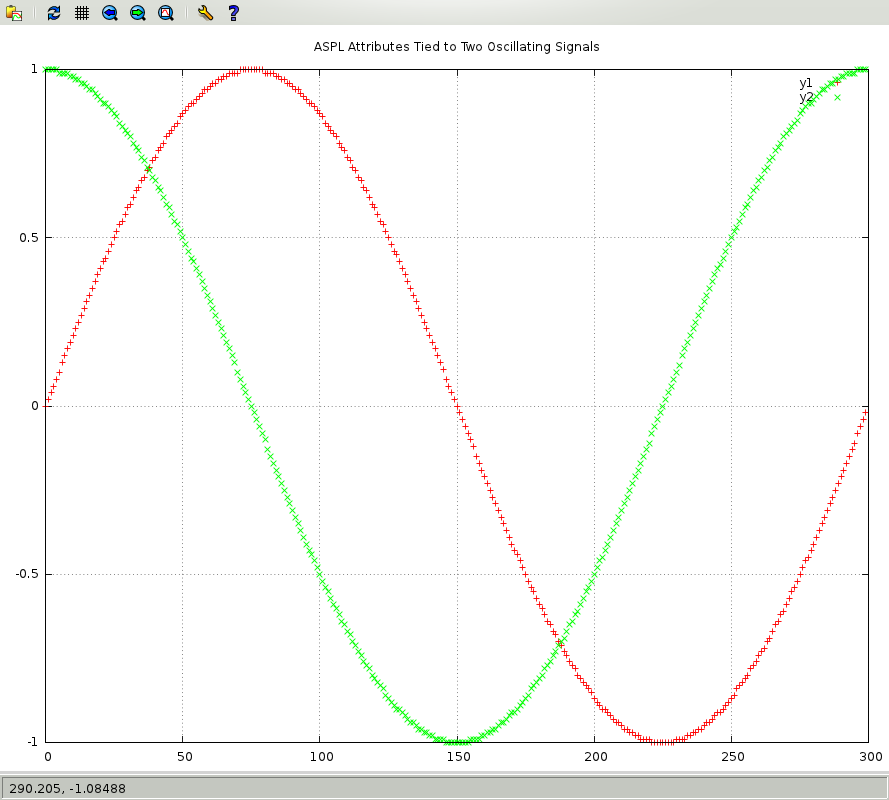Click the peak of the red y1 curve
Viewport: 889px width, 800px height.
click(x=252, y=69)
